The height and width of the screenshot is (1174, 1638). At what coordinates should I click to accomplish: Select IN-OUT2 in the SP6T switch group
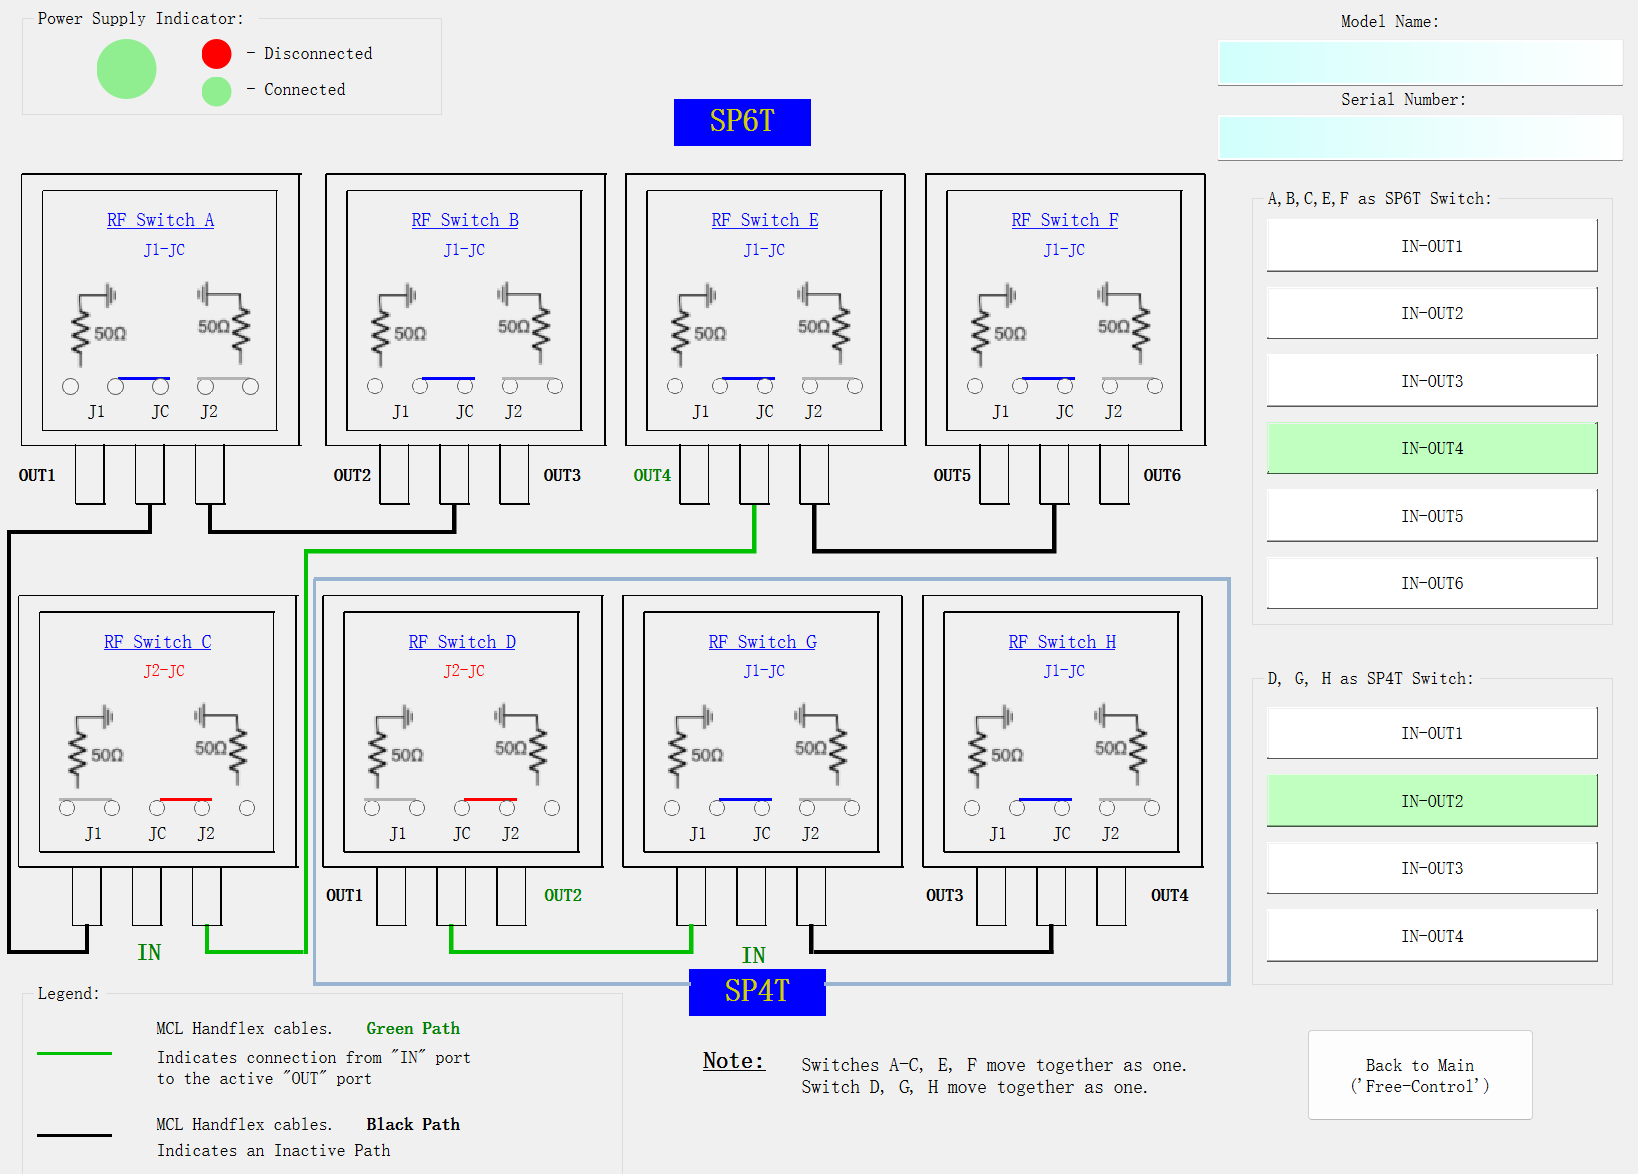click(x=1431, y=313)
